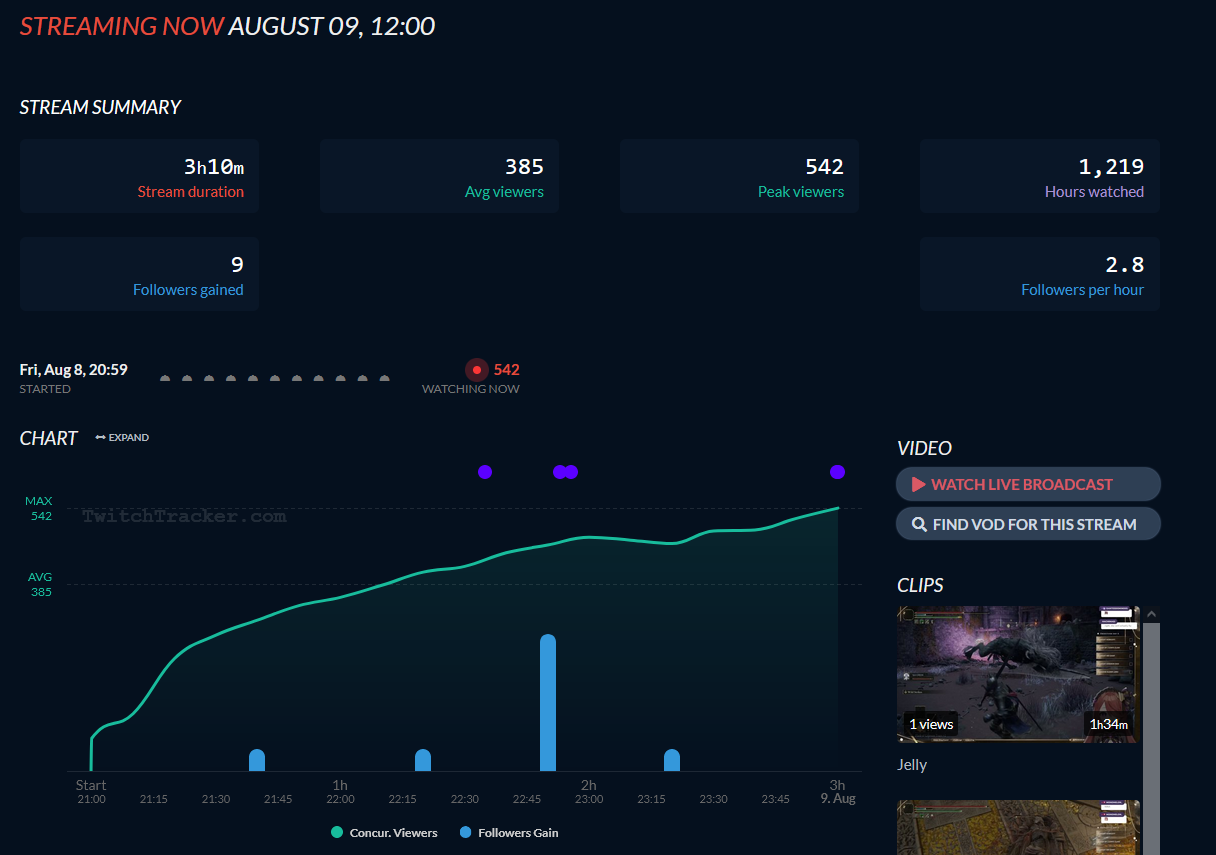Click the 23:00 axis label on the chart
1216x855 pixels.
coord(589,799)
